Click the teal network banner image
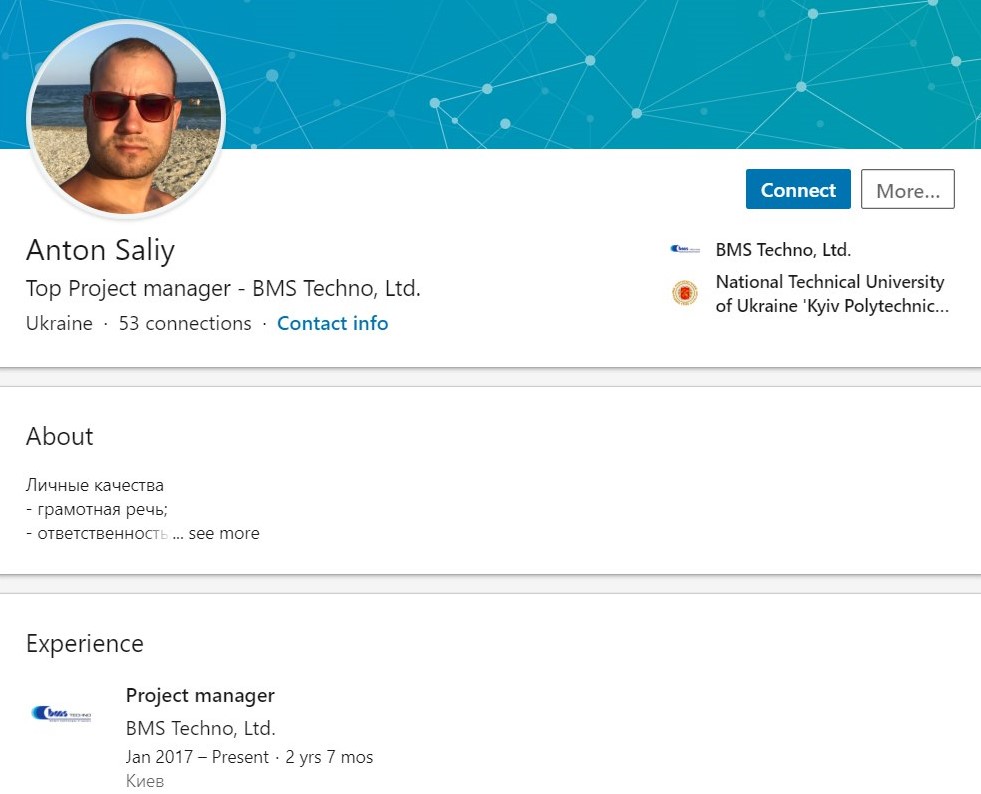The image size is (981, 794). point(600,70)
